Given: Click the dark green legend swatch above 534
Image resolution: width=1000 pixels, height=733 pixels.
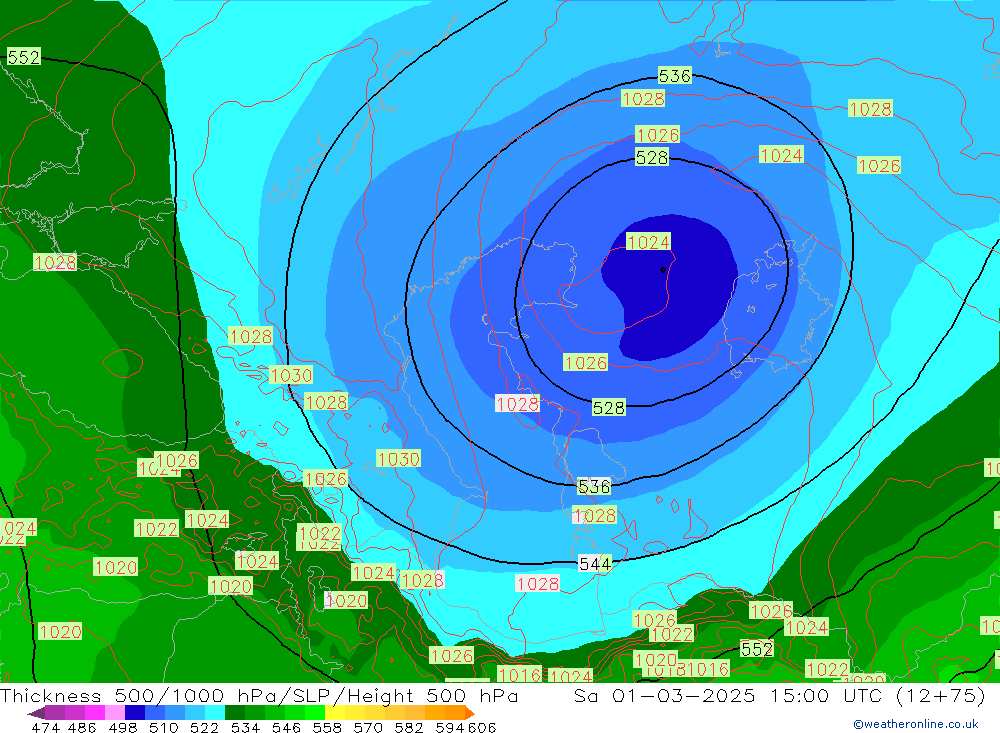Looking at the screenshot, I should [235, 713].
